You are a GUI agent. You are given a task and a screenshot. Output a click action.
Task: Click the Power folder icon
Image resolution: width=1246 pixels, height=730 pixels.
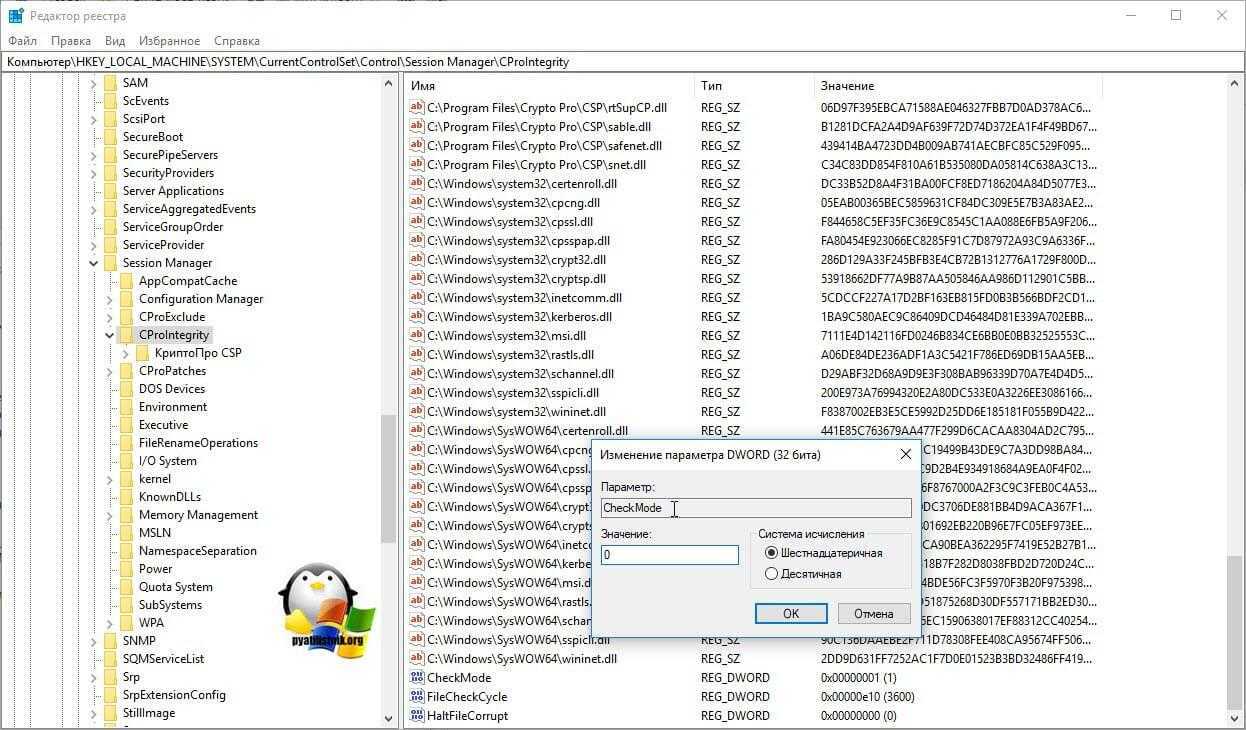(x=126, y=569)
